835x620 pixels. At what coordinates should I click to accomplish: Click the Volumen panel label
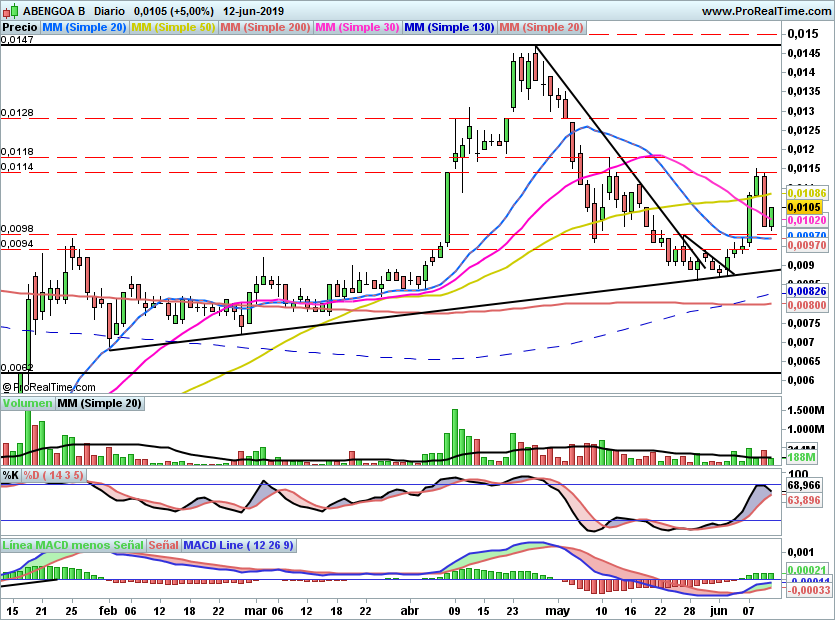(x=27, y=403)
